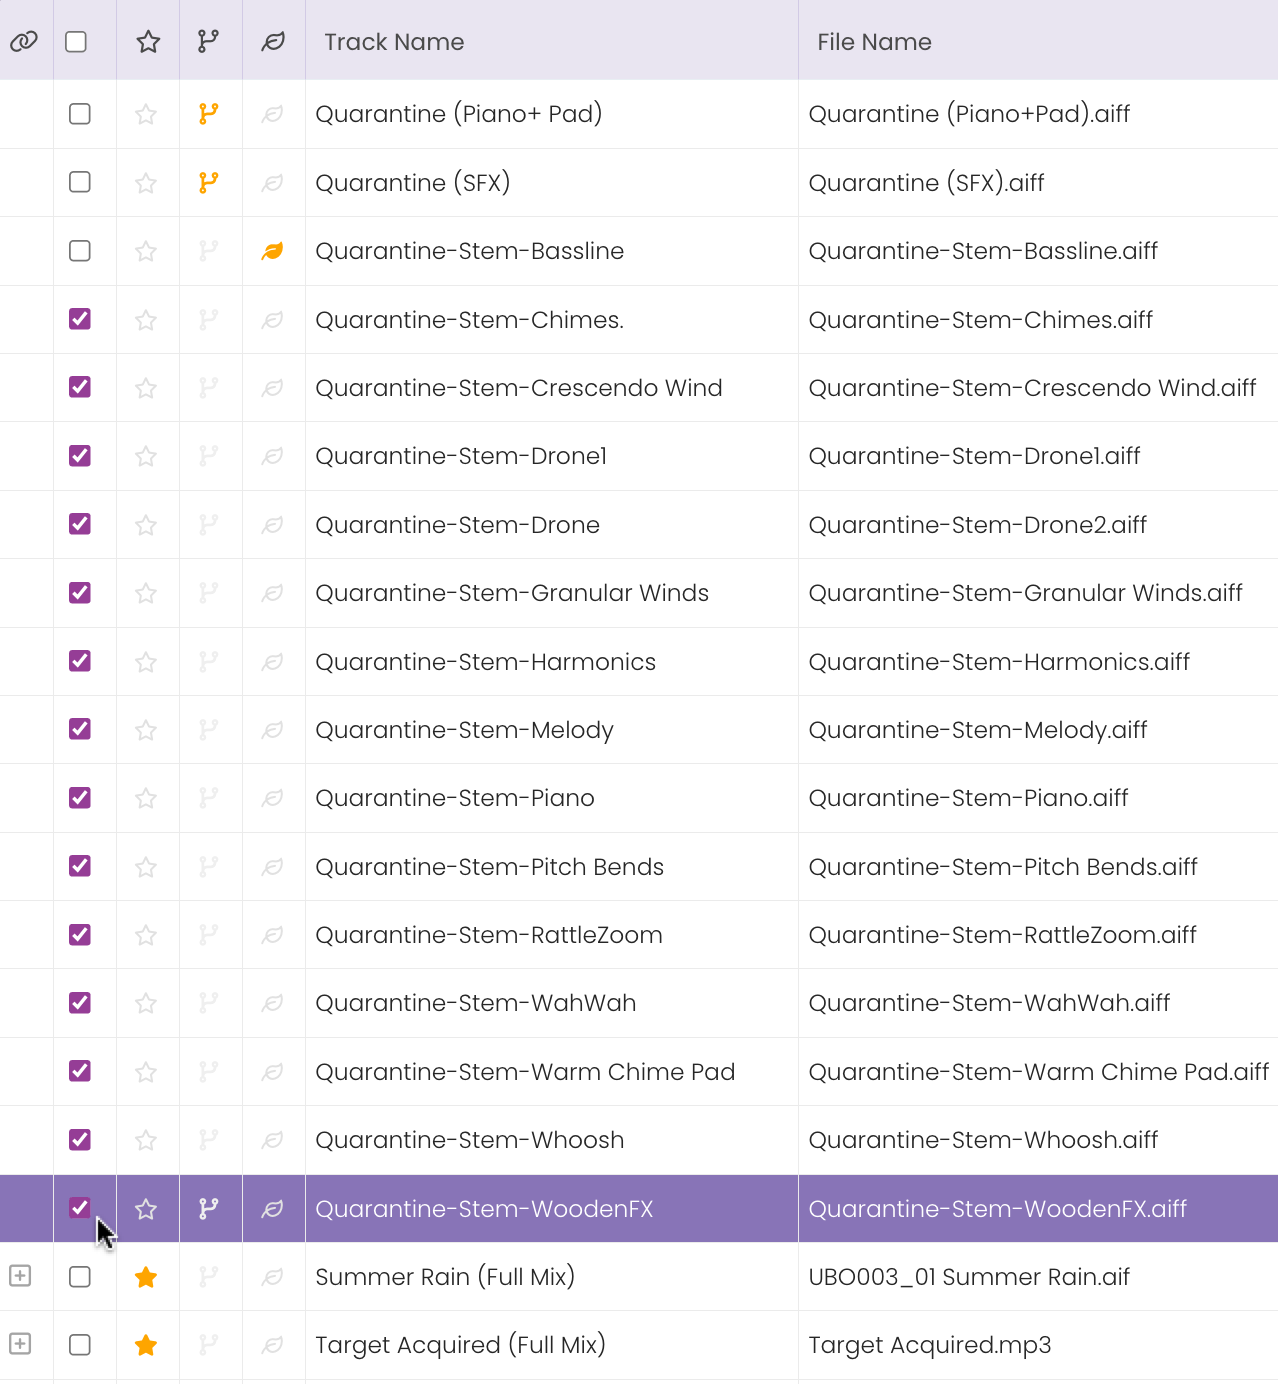This screenshot has width=1278, height=1384.
Task: Check the Quarantine (Piano+ Pad) checkbox
Action: point(80,114)
